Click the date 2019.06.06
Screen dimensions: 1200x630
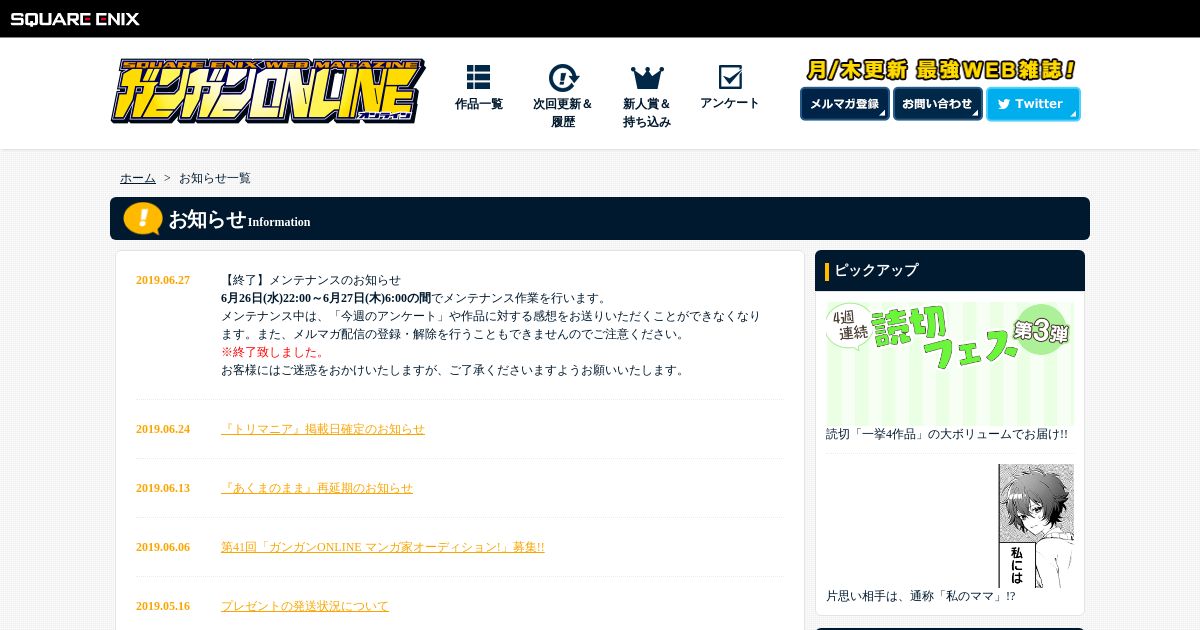click(x=163, y=547)
